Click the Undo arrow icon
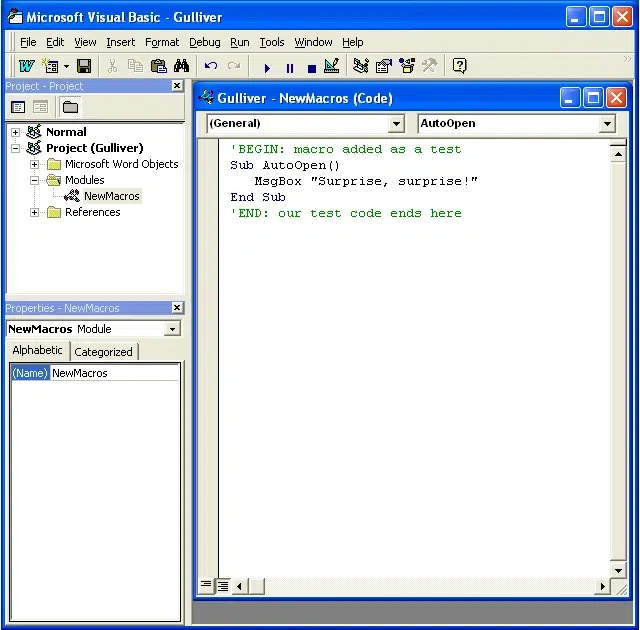This screenshot has width=640, height=630. 211,66
